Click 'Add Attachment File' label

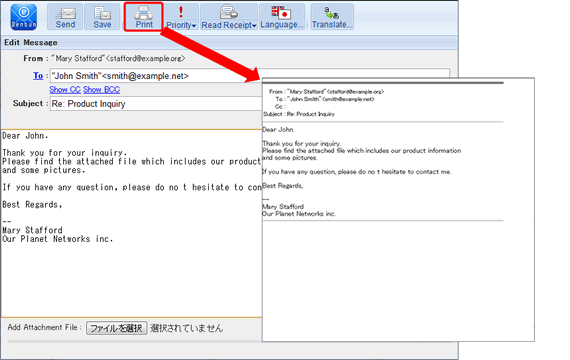tap(42, 327)
